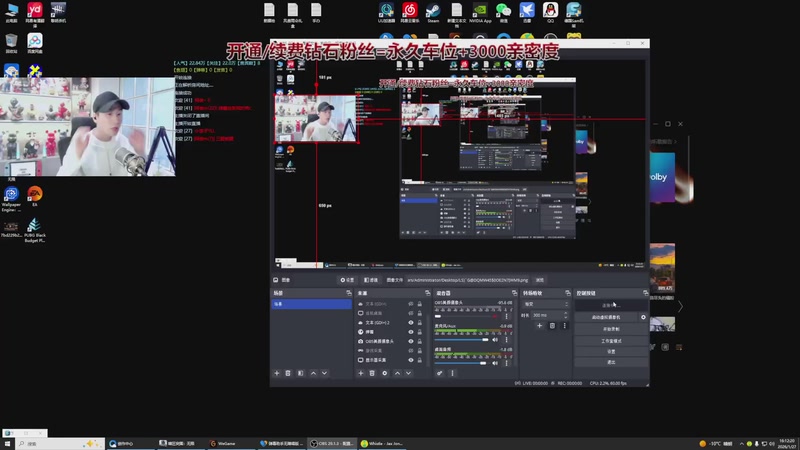This screenshot has width=800, height=450.
Task: Show the hidden 文本 (GDI+) source
Action: 411,304
